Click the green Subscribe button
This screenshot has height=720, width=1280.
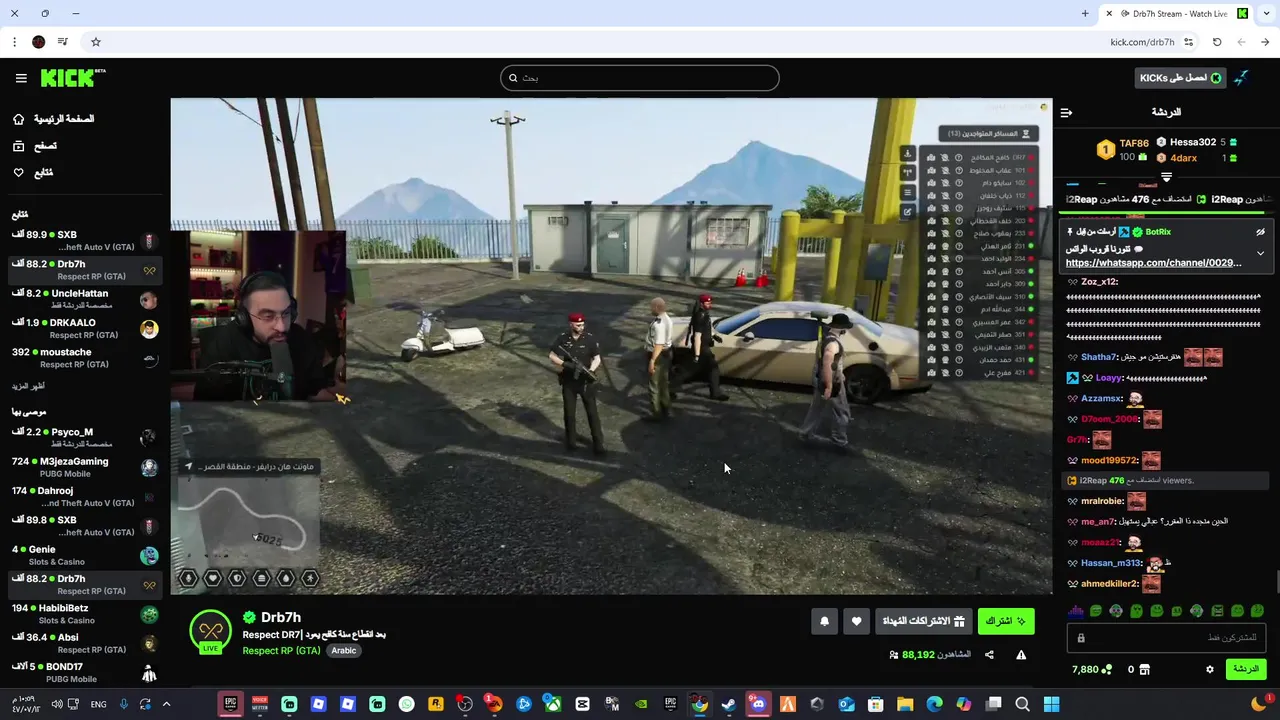click(1005, 621)
